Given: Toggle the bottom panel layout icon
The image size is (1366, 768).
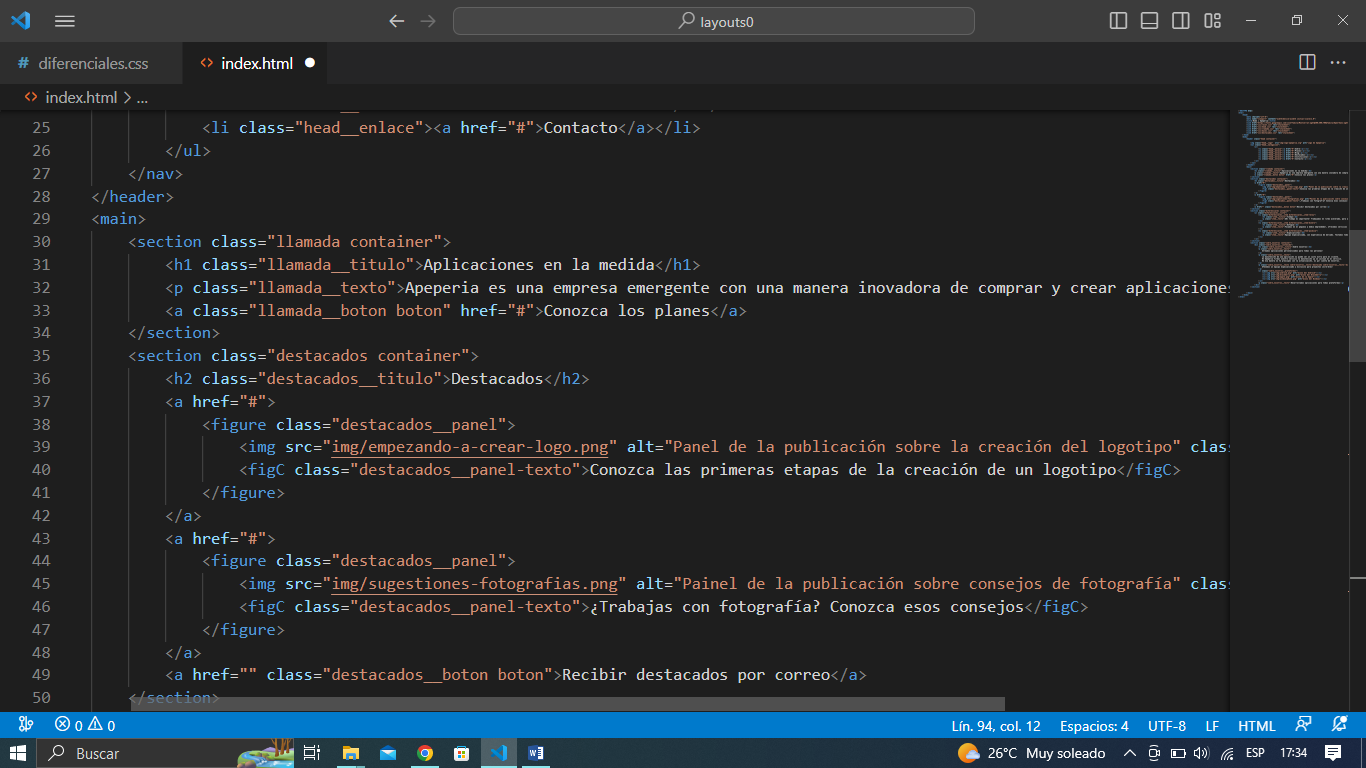Looking at the screenshot, I should [1150, 21].
